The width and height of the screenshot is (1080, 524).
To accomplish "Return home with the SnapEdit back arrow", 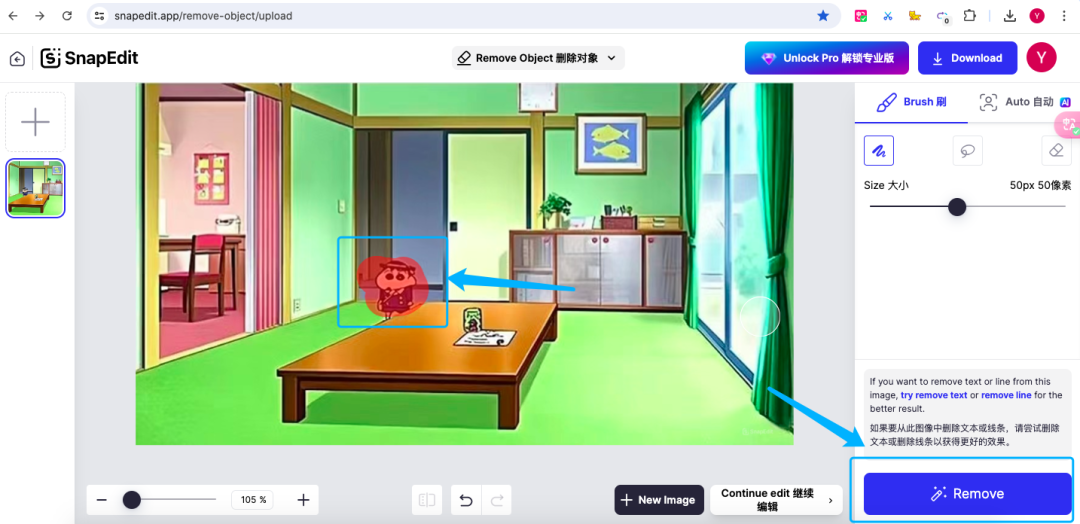I will click(x=17, y=59).
